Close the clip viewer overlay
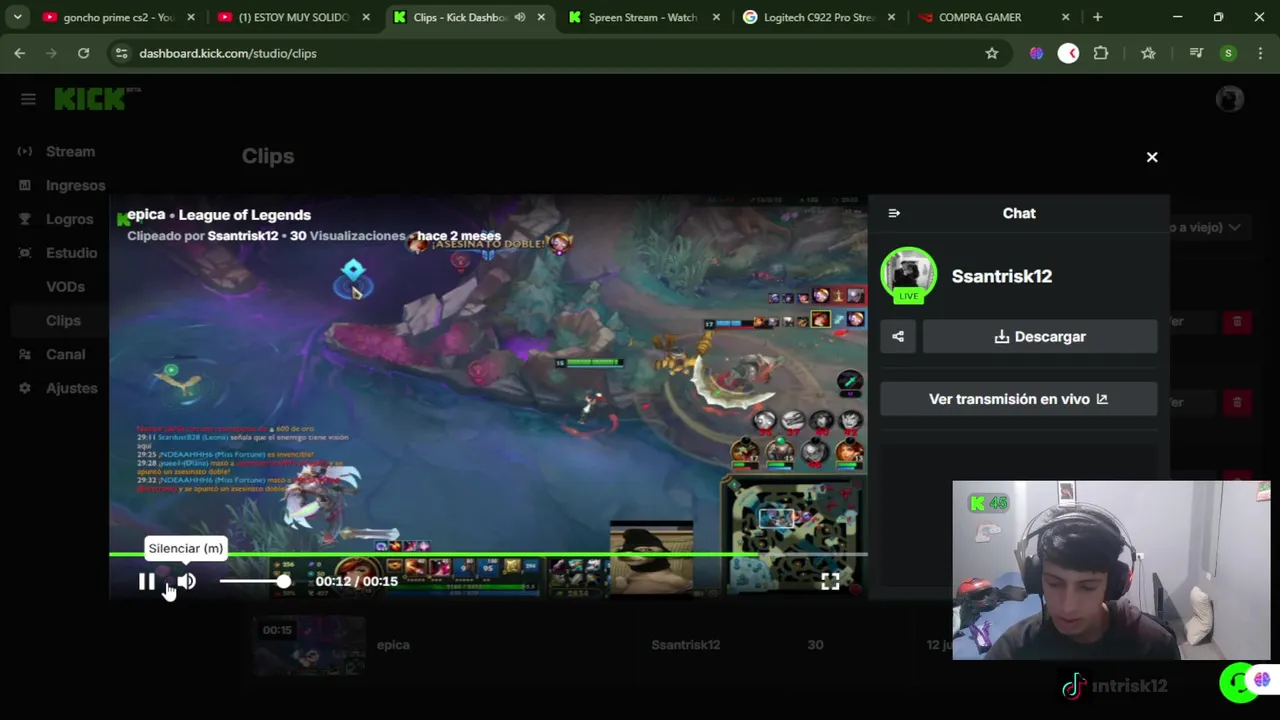The width and height of the screenshot is (1280, 720). (1152, 157)
